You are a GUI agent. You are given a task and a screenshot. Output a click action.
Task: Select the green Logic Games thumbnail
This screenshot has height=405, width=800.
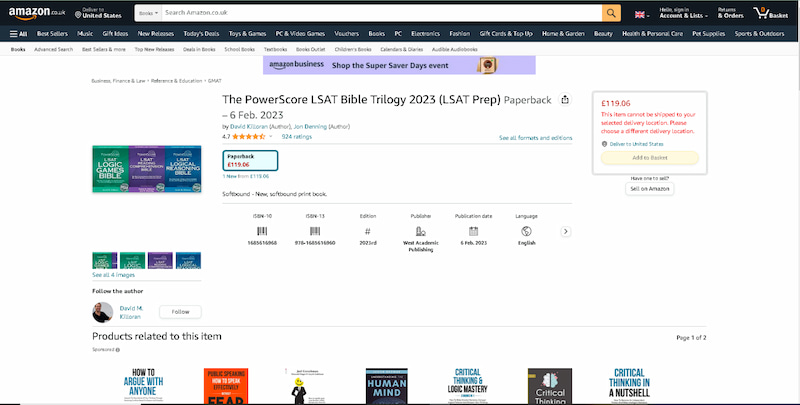(133, 261)
